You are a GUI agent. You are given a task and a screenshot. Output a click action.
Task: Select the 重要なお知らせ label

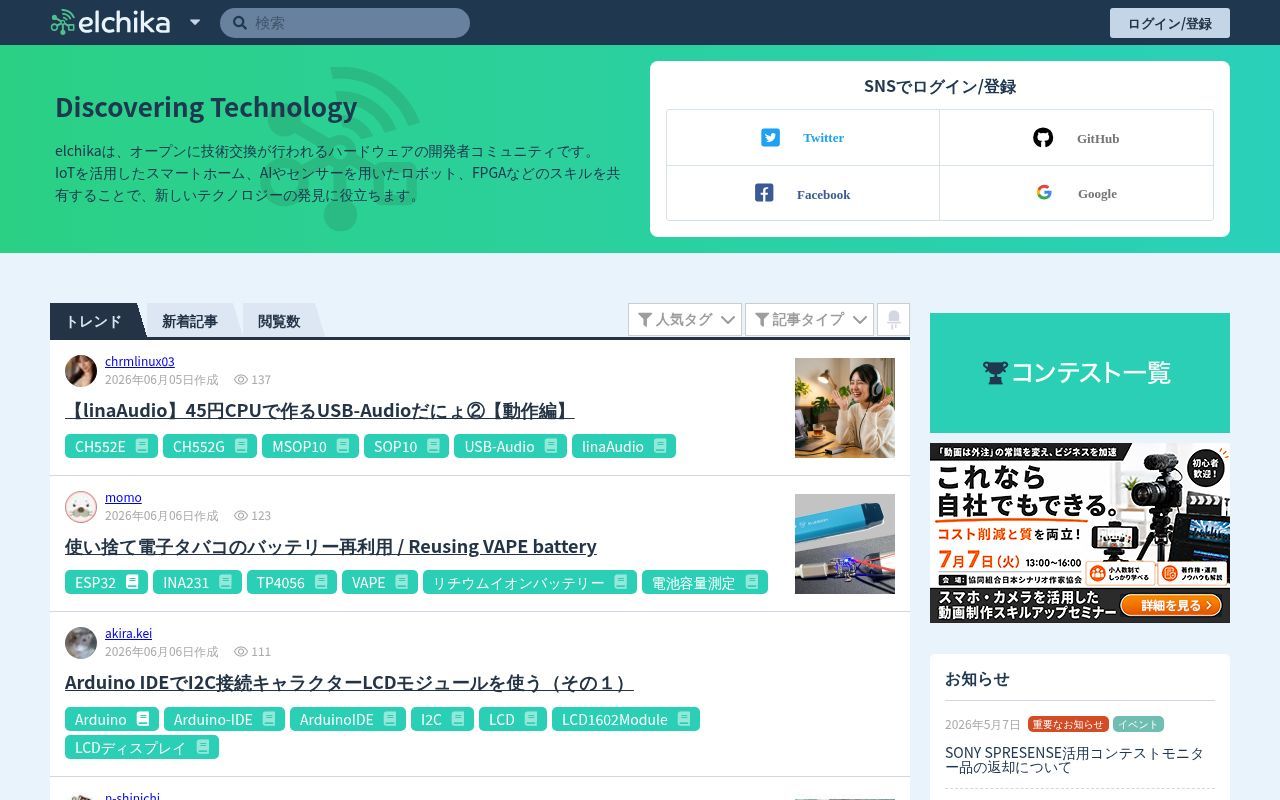[1068, 724]
